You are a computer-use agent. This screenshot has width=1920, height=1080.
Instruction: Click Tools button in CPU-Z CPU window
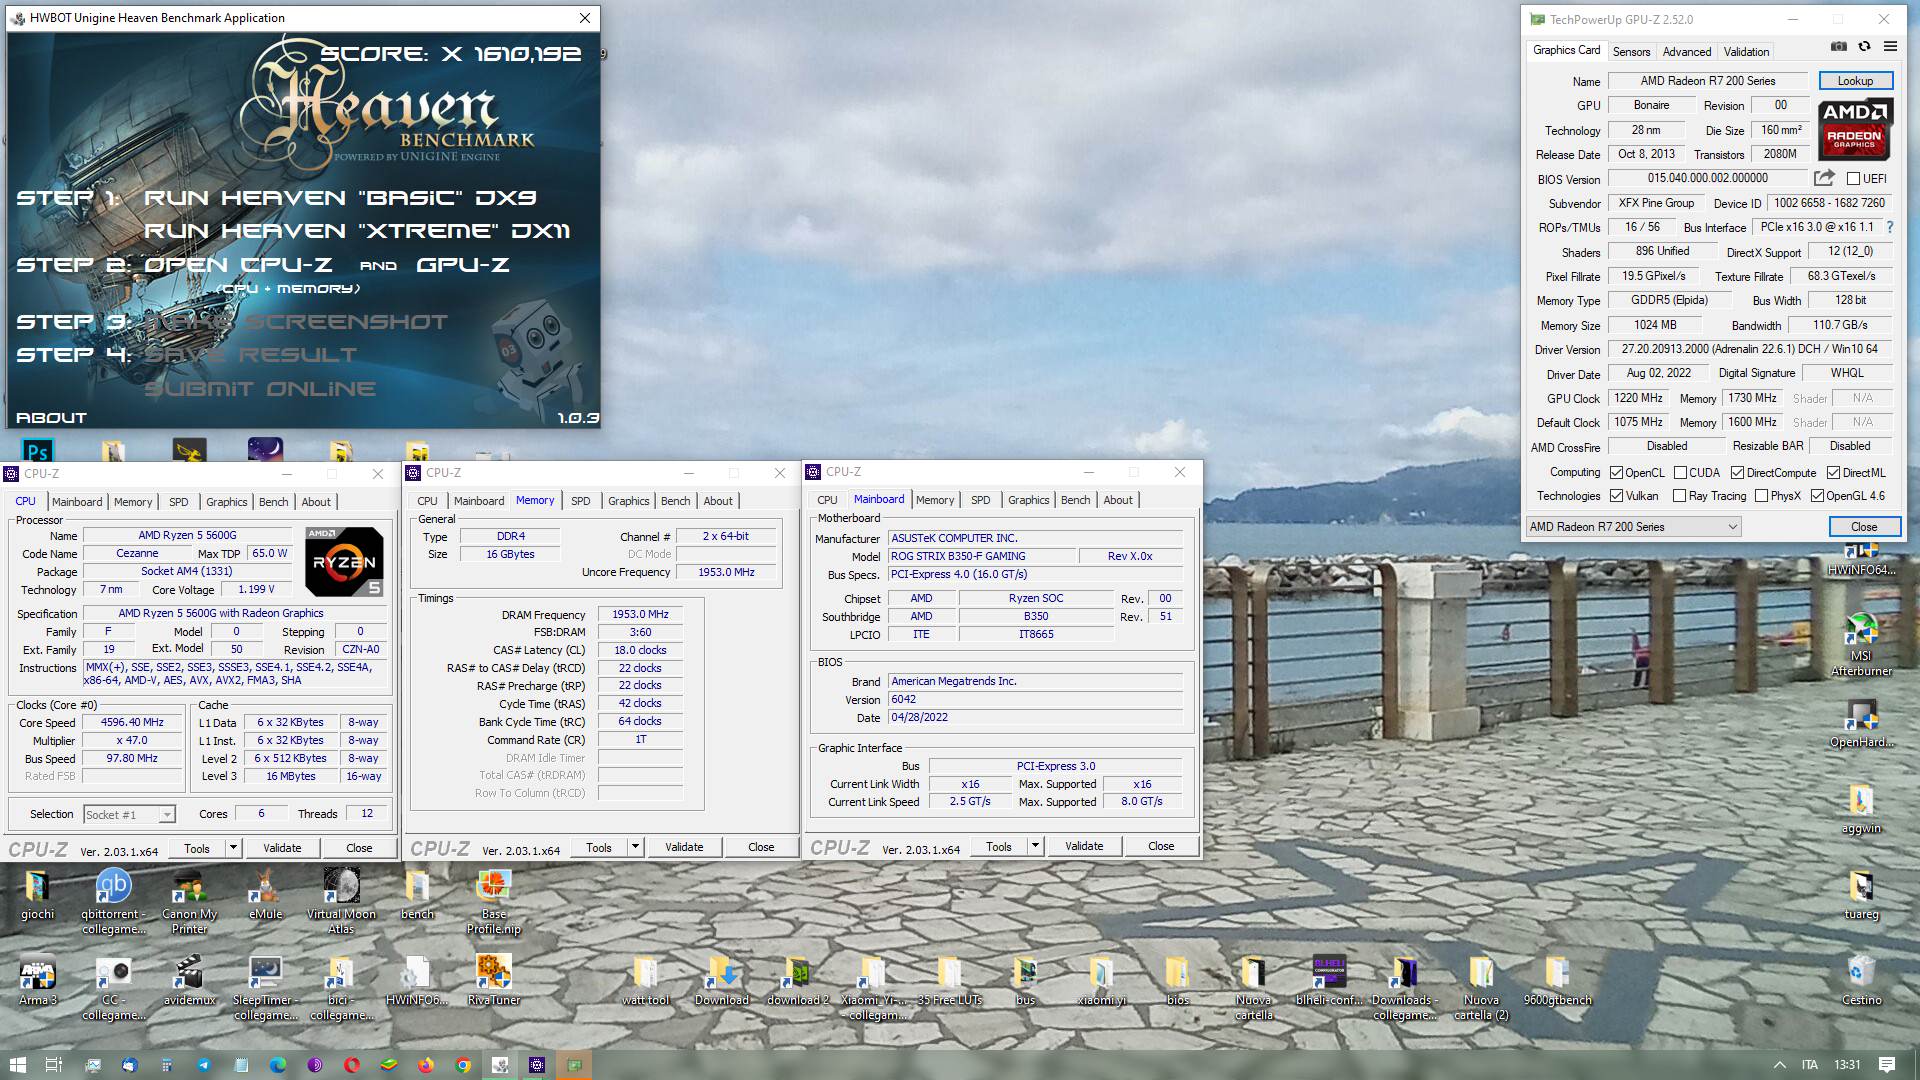(x=197, y=848)
